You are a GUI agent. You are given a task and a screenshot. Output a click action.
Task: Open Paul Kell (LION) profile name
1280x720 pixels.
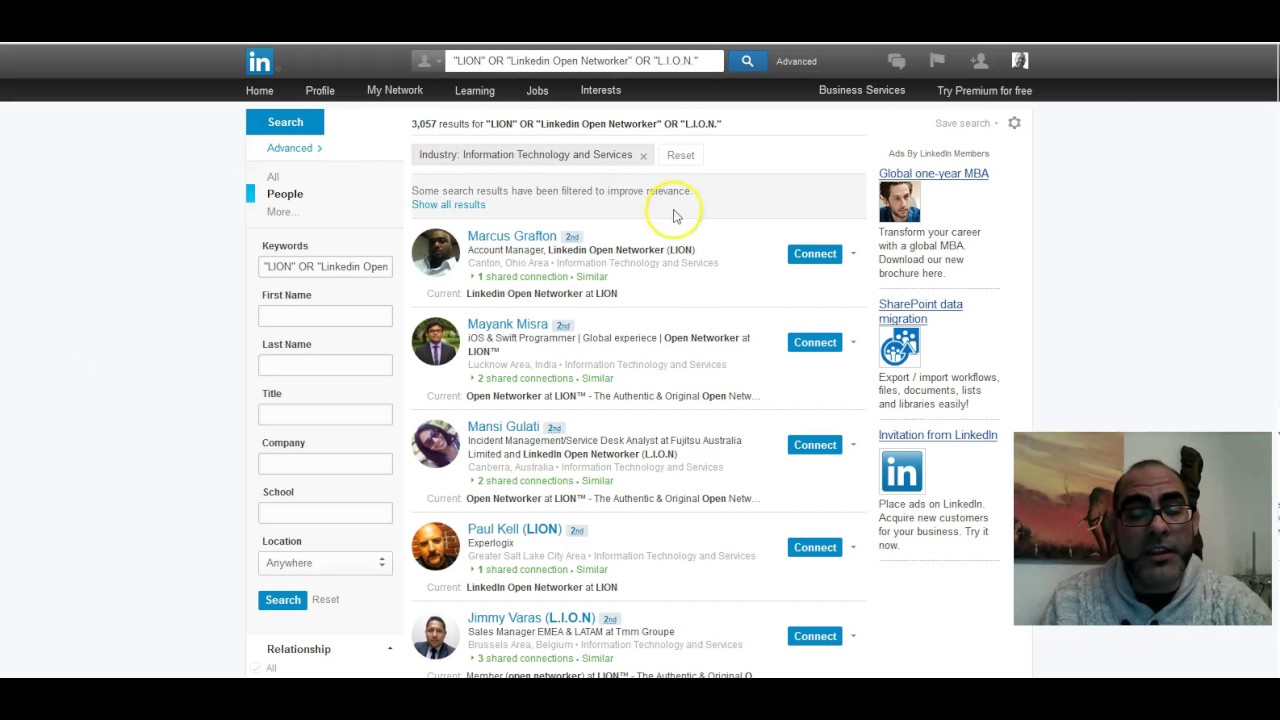click(x=514, y=529)
